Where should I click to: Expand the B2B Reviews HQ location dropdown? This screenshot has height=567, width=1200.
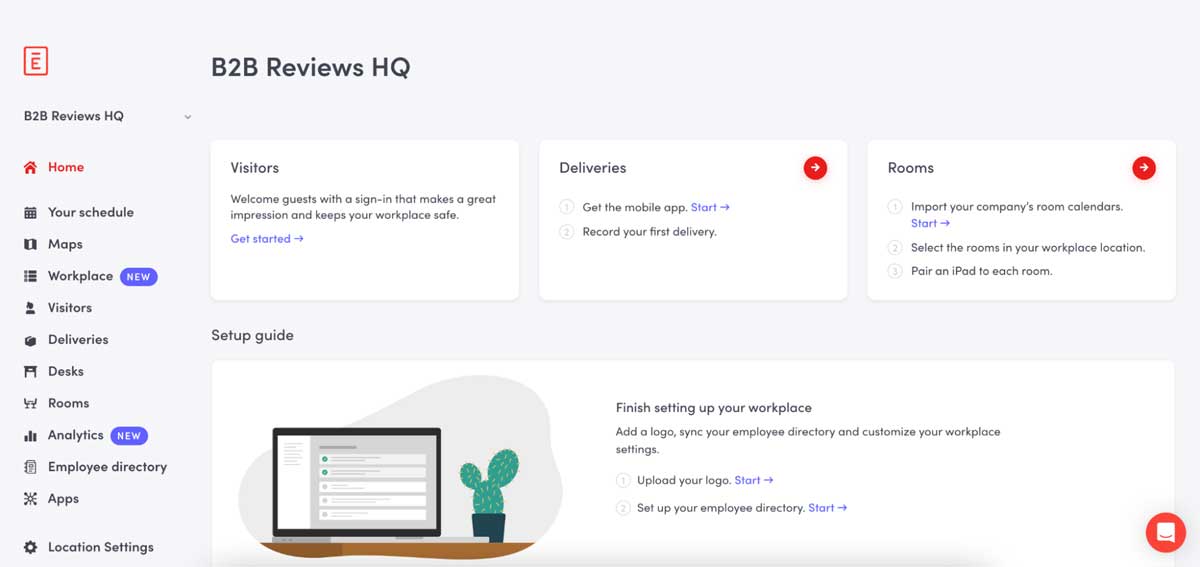(107, 116)
